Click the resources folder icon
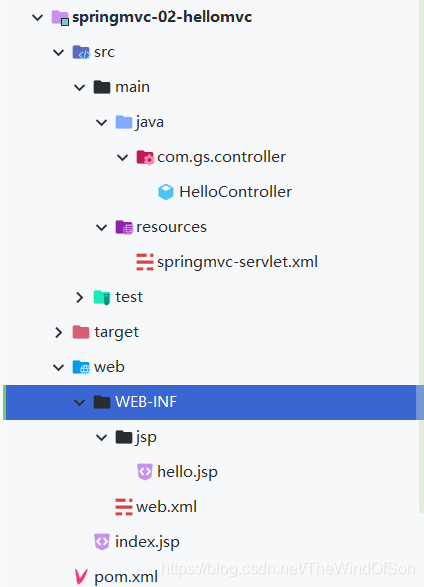 coord(124,227)
